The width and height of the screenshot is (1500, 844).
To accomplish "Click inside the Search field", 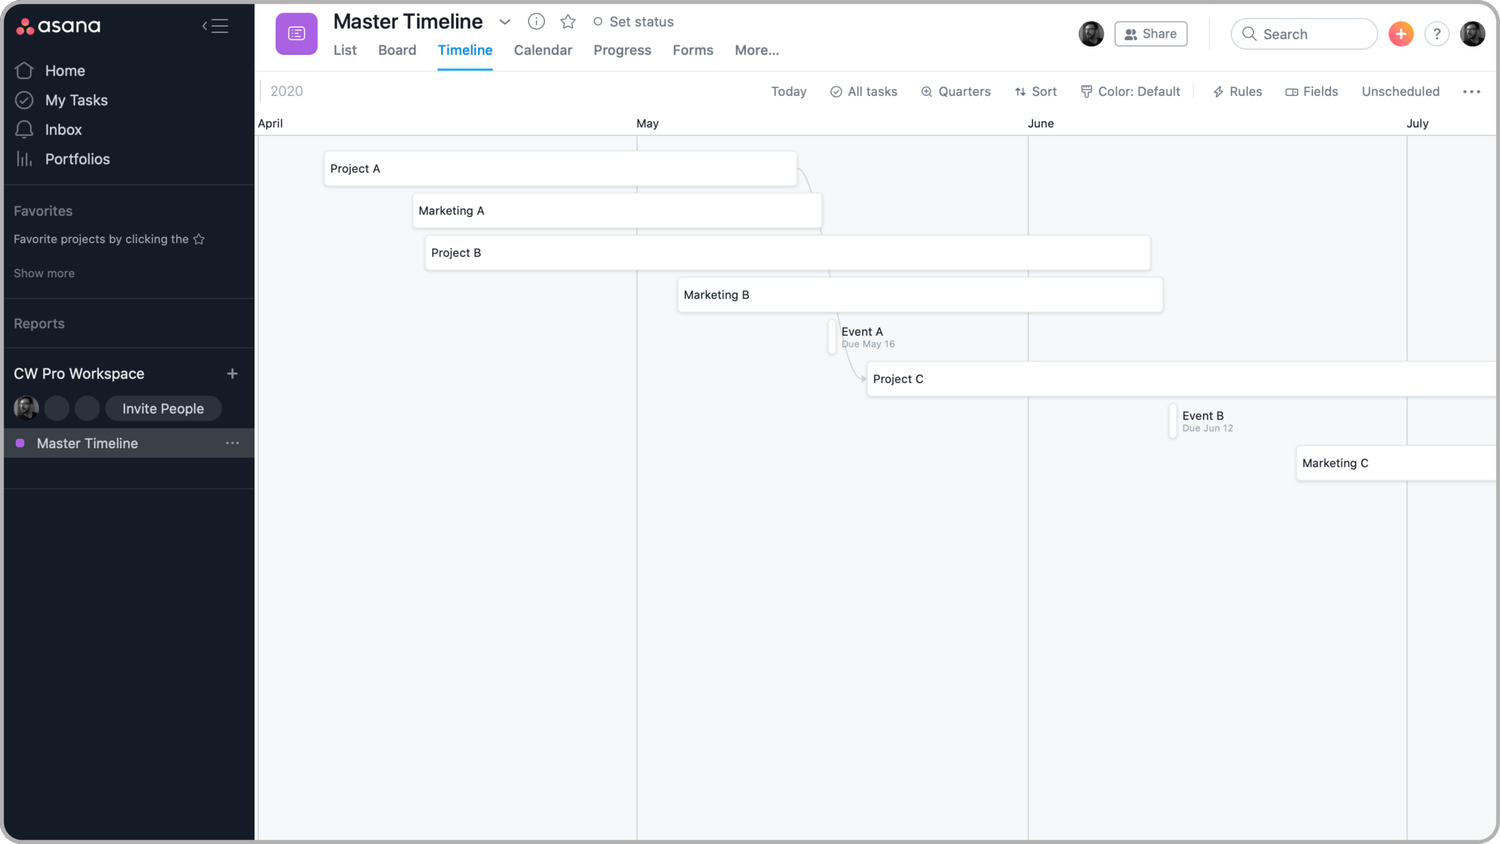I will point(1304,33).
